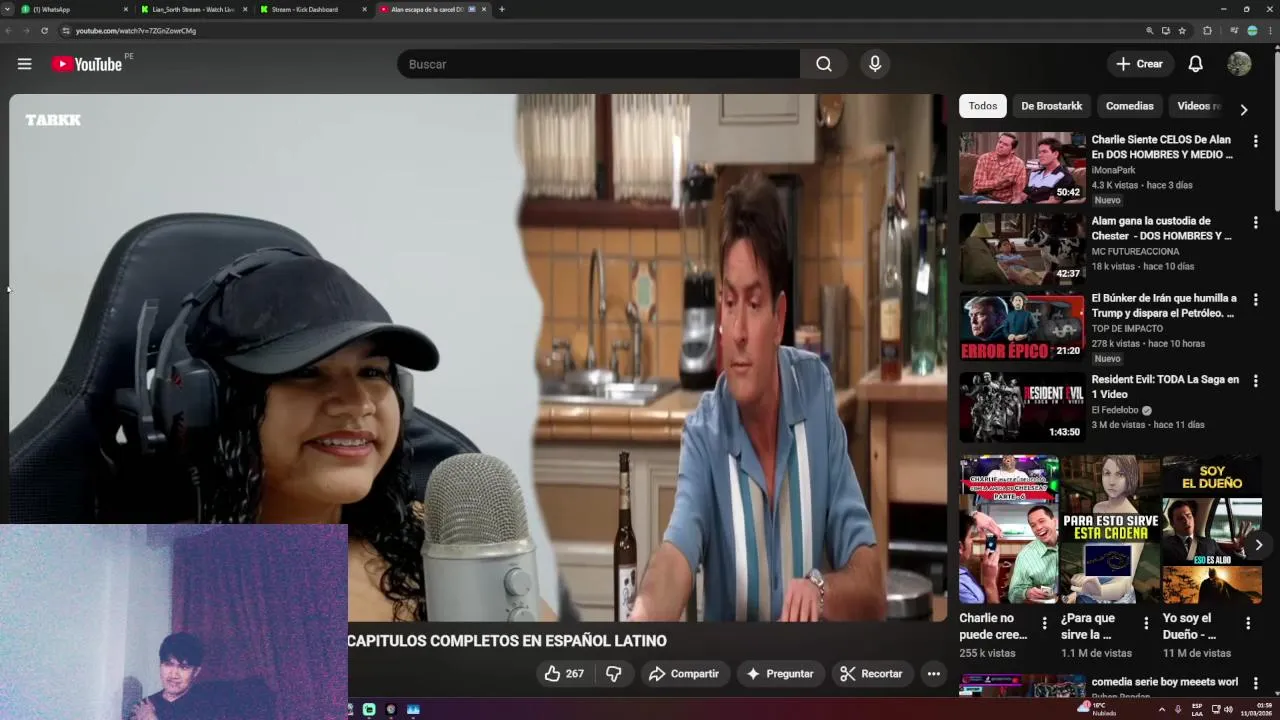This screenshot has width=1280, height=720.
Task: Open the account avatar menu
Action: [x=1239, y=64]
